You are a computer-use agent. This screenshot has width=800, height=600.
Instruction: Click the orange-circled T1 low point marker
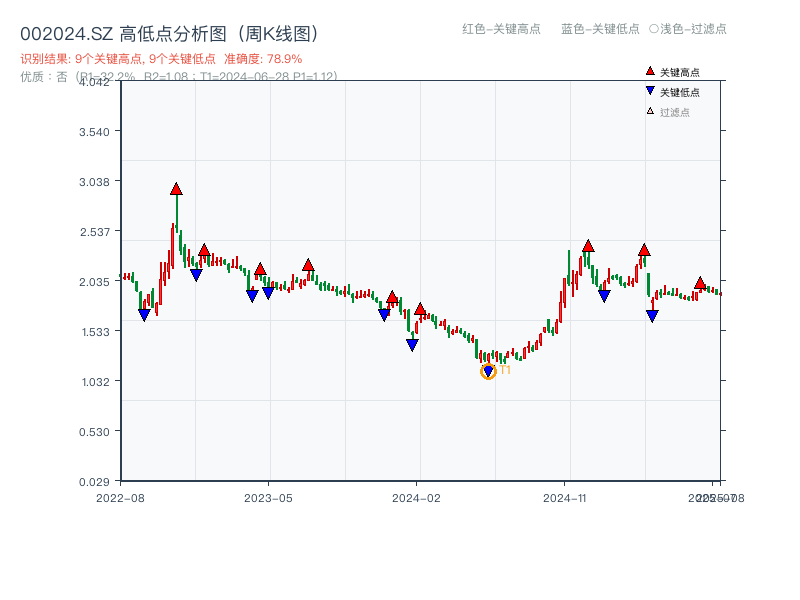tap(488, 372)
